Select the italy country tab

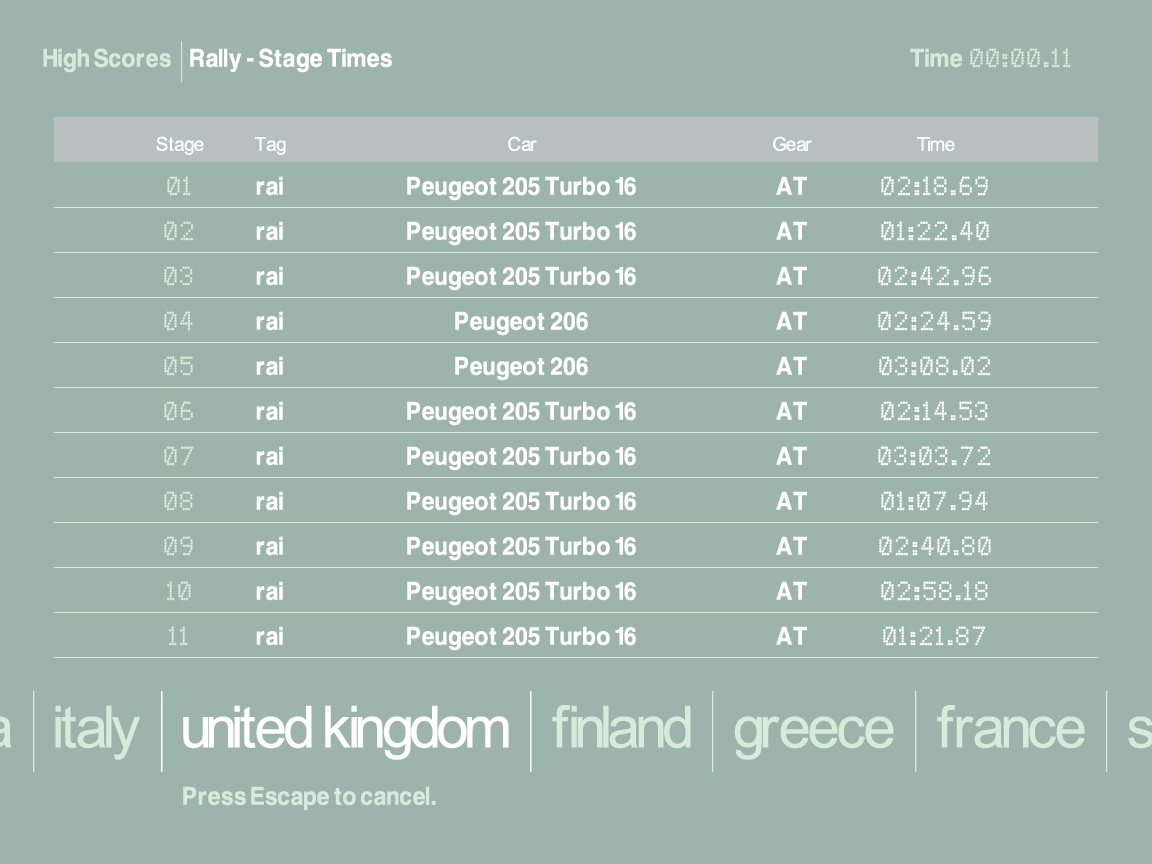tap(96, 729)
